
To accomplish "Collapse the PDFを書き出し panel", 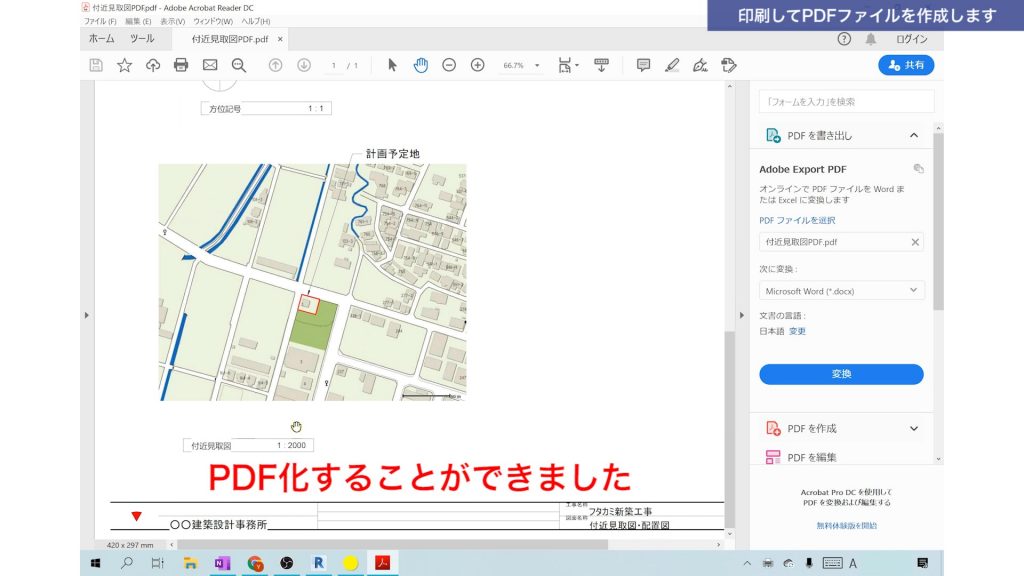I will coord(916,134).
